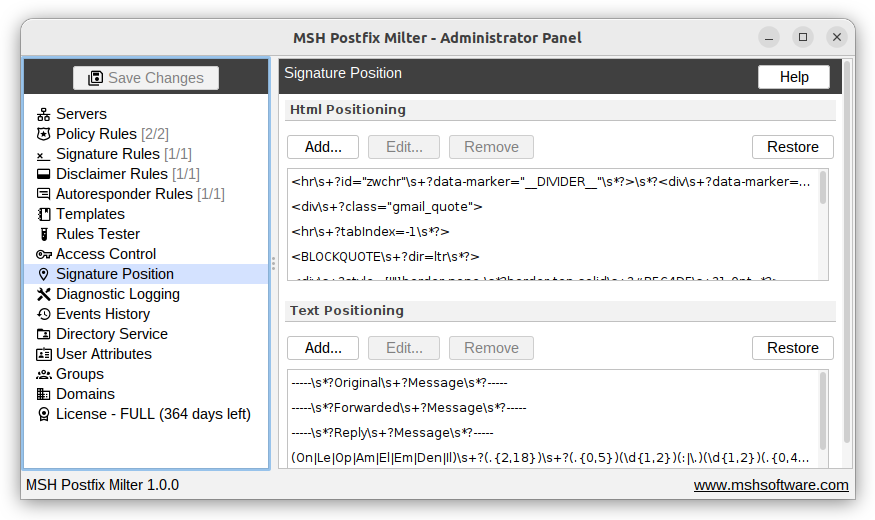Click the Servers network icon
This screenshot has width=875, height=520.
click(44, 114)
